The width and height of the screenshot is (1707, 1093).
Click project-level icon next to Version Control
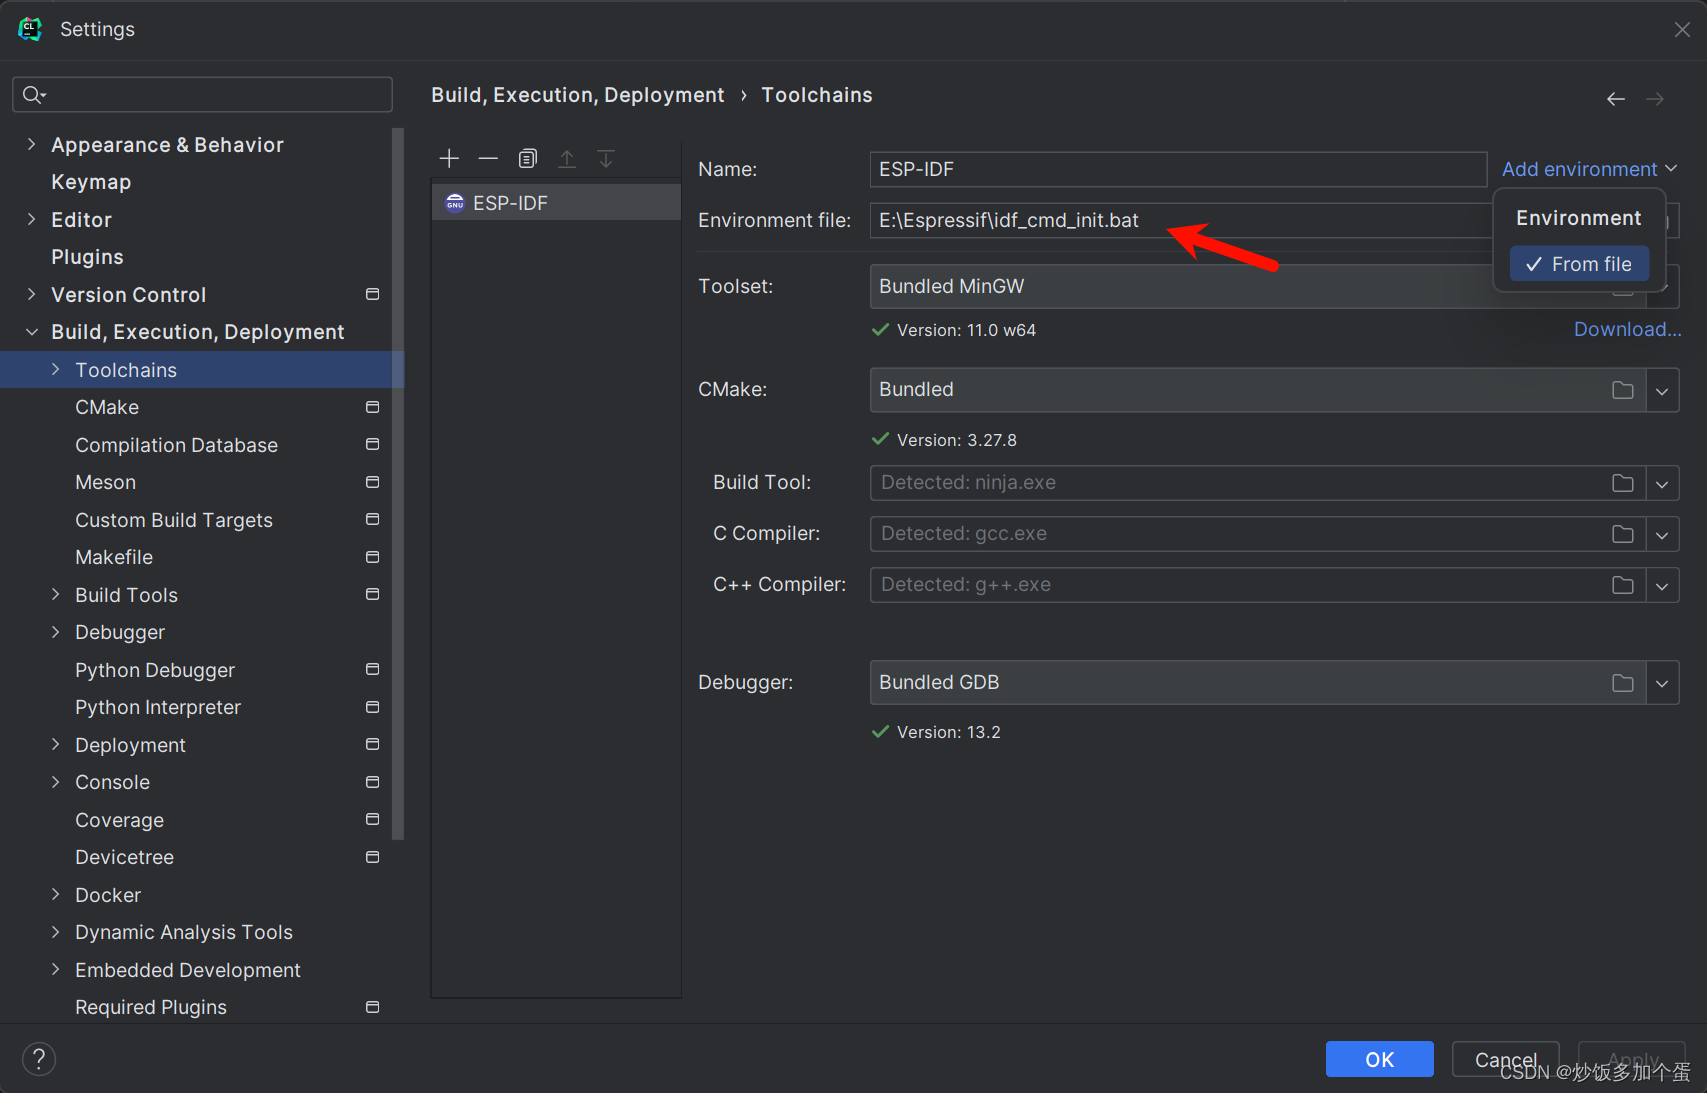[372, 294]
